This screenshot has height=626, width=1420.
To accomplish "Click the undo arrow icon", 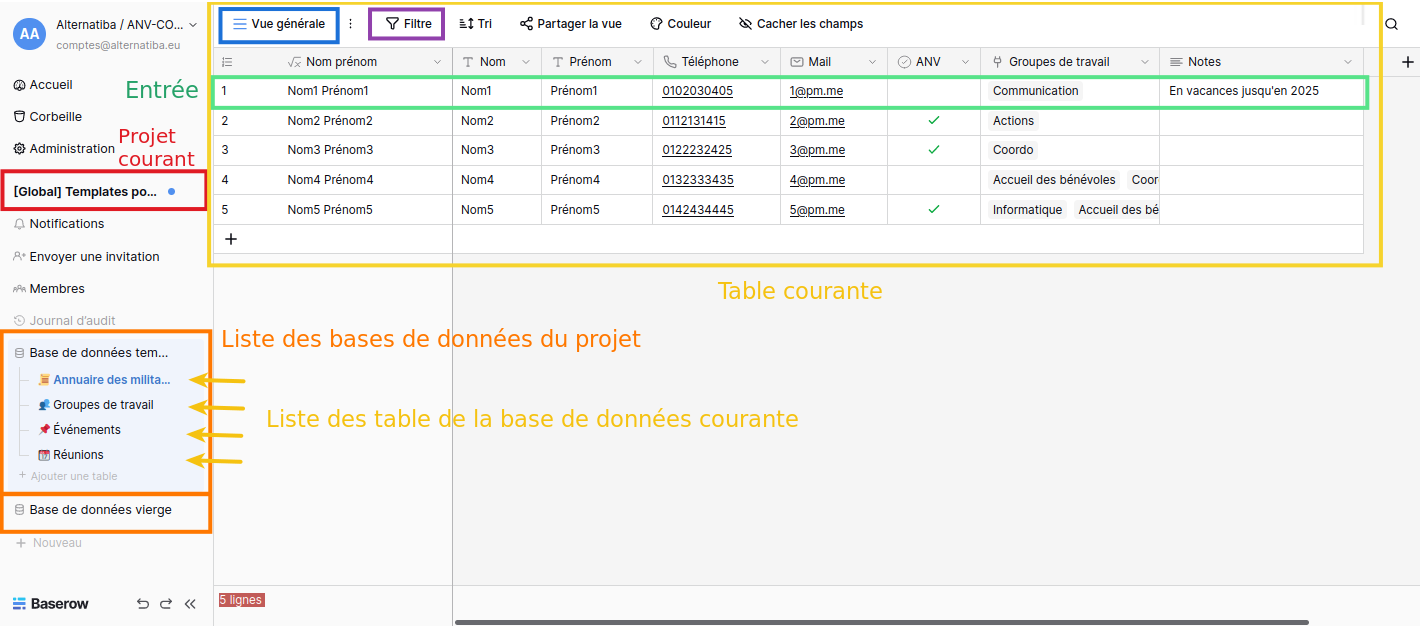I will (143, 604).
